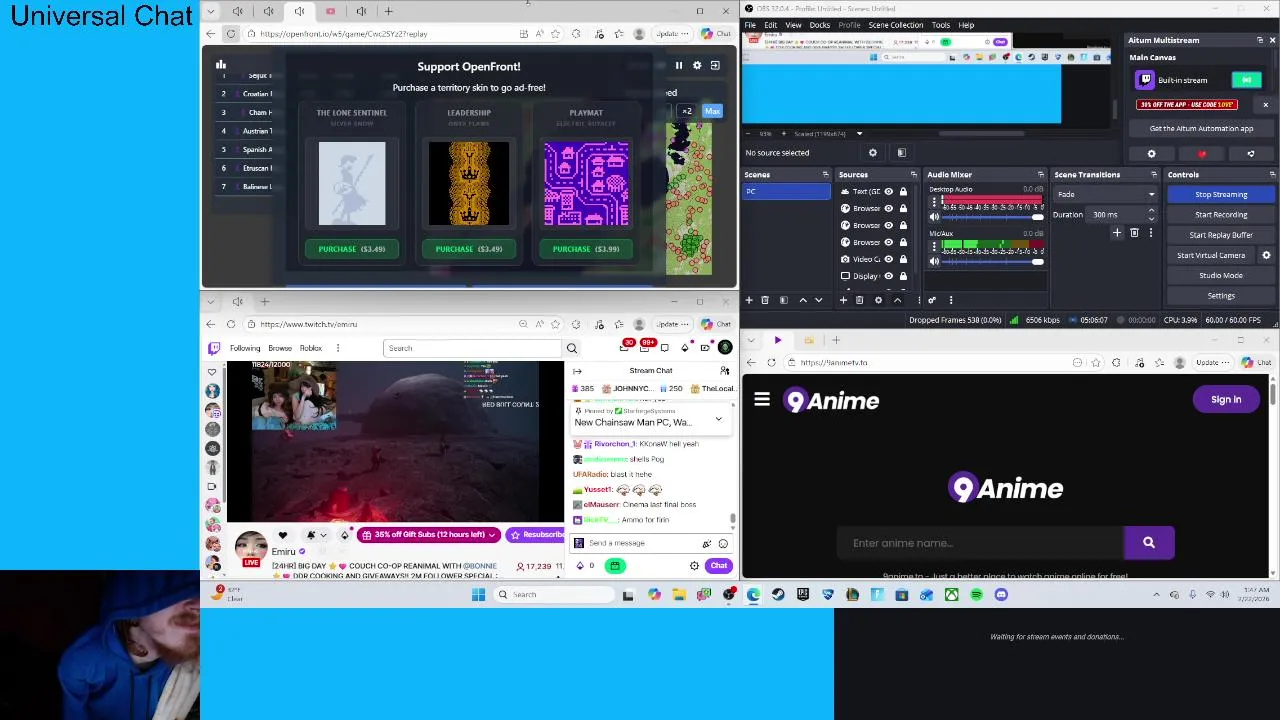This screenshot has width=1280, height=720.
Task: Add a new source in OBS Sources dock
Action: [x=843, y=300]
